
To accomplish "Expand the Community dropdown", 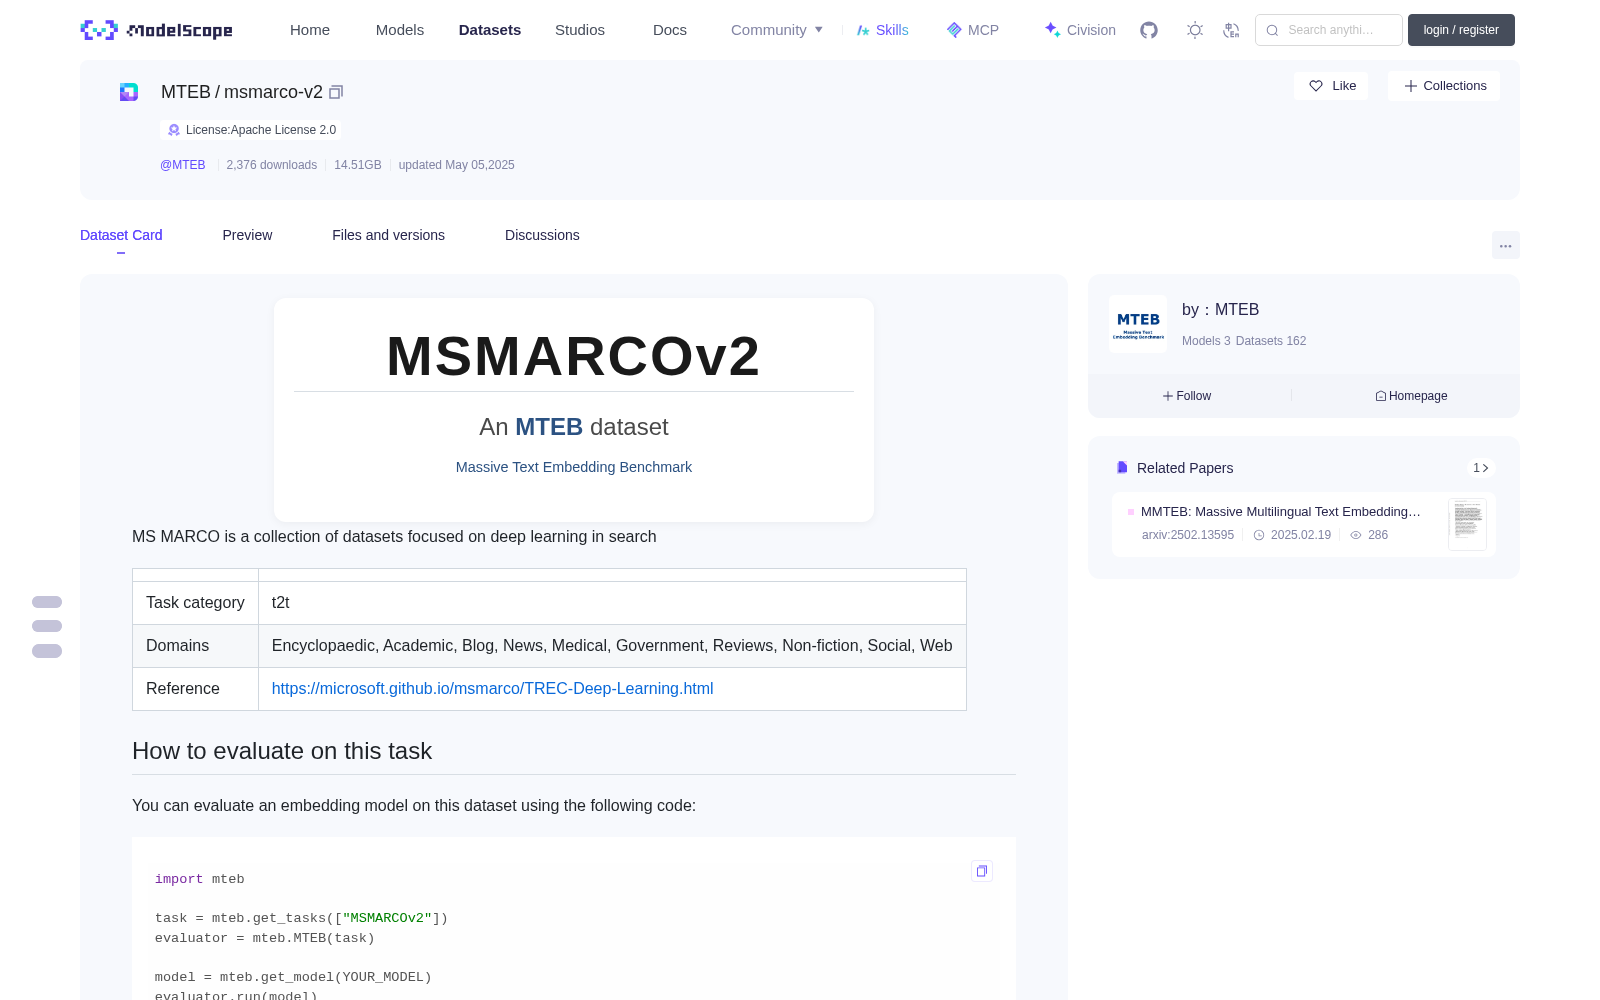I will click(777, 30).
